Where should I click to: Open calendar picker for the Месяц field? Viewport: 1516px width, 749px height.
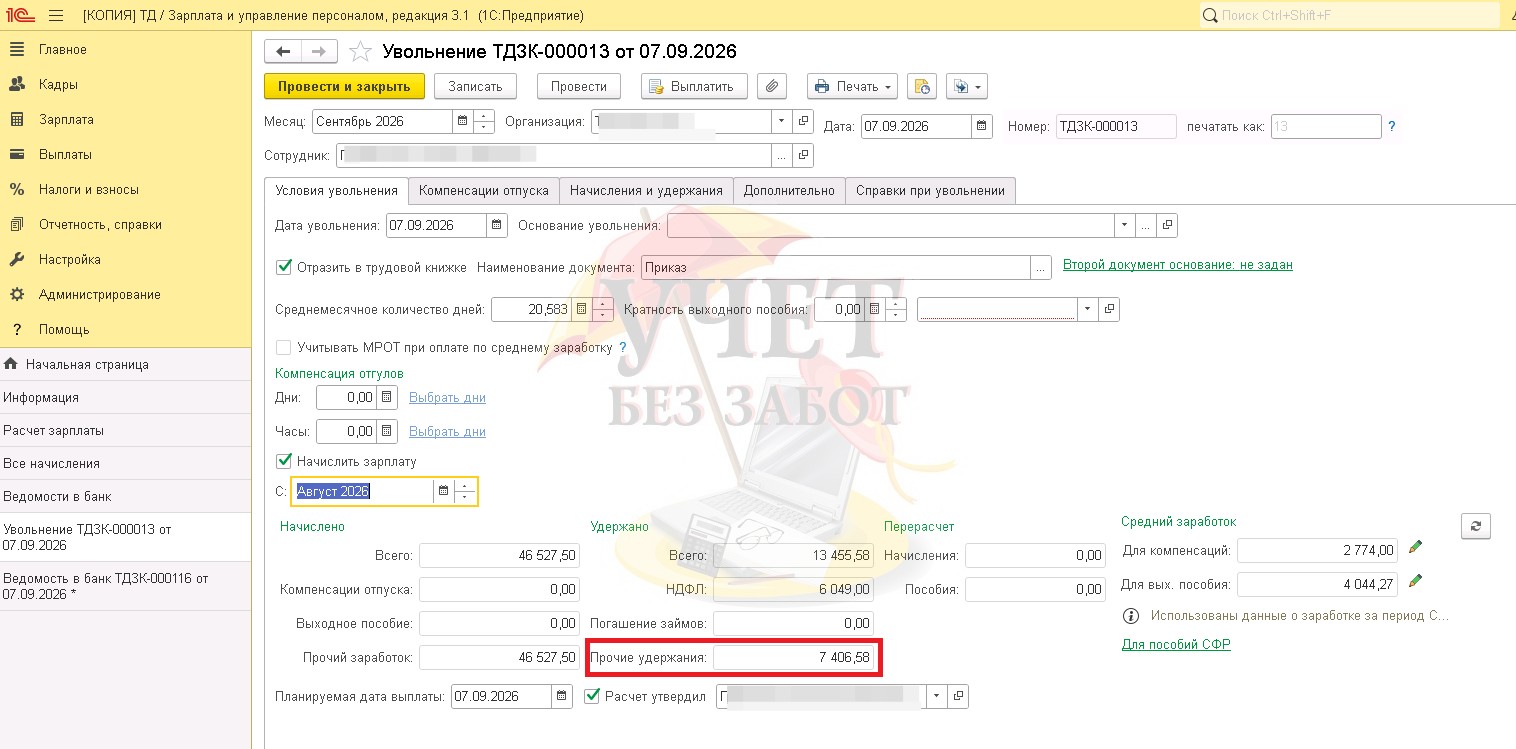point(462,122)
